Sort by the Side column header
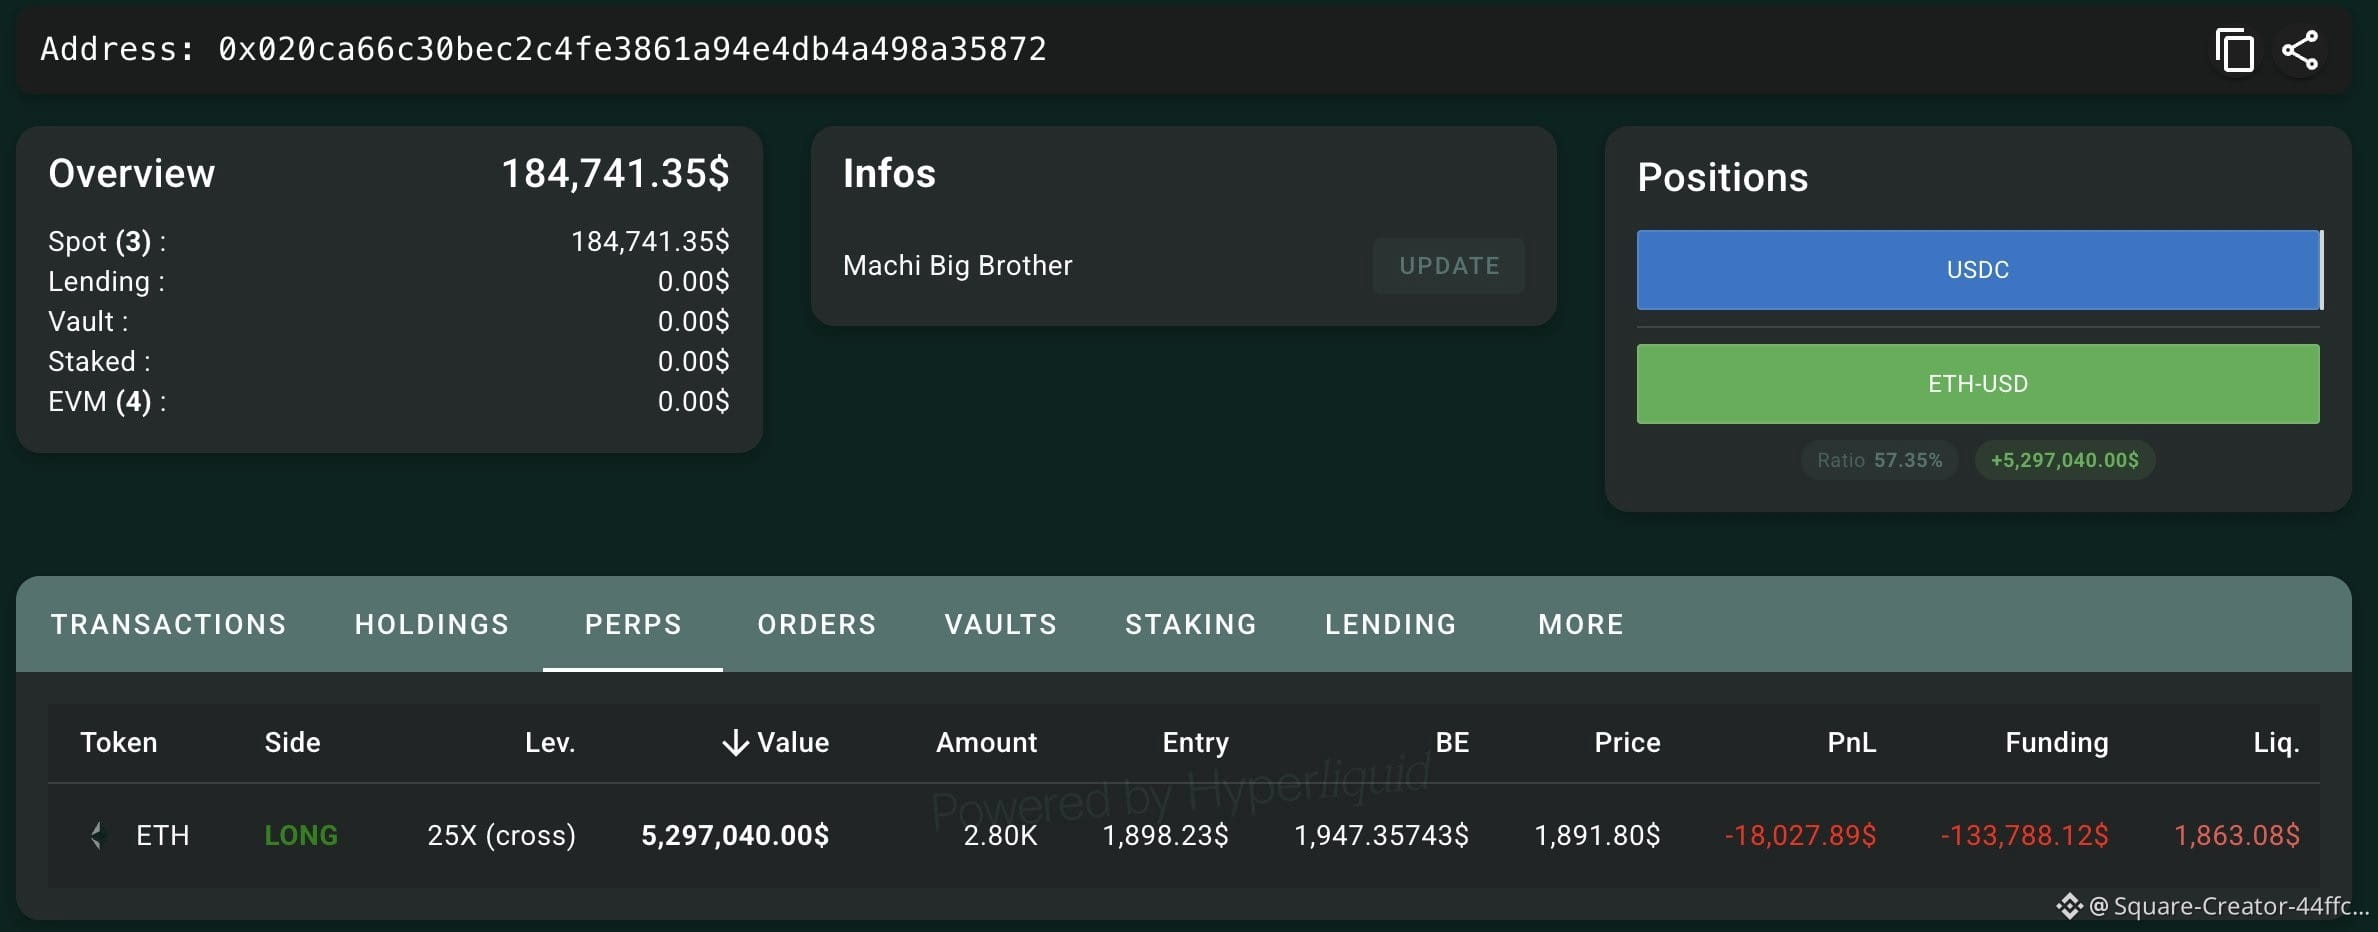The height and width of the screenshot is (932, 2378). [293, 742]
